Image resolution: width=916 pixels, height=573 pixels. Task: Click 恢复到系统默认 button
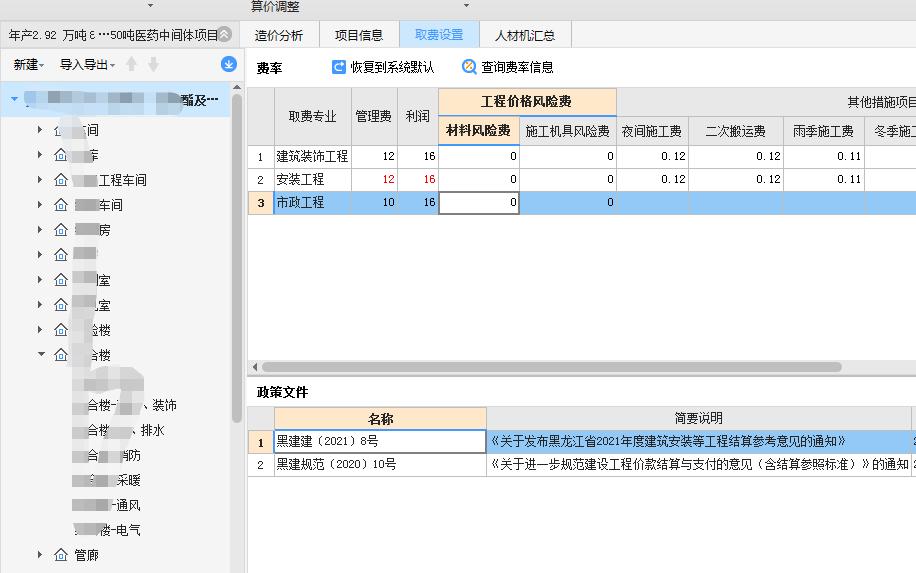[x=383, y=67]
